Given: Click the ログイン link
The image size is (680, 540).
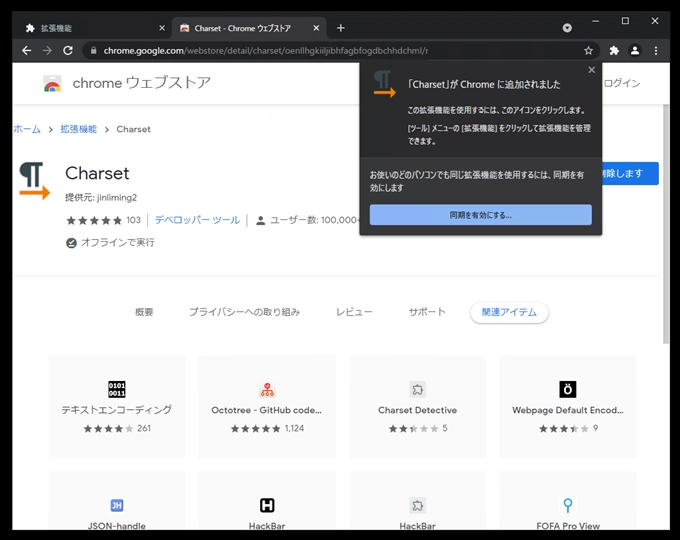Looking at the screenshot, I should [x=622, y=83].
